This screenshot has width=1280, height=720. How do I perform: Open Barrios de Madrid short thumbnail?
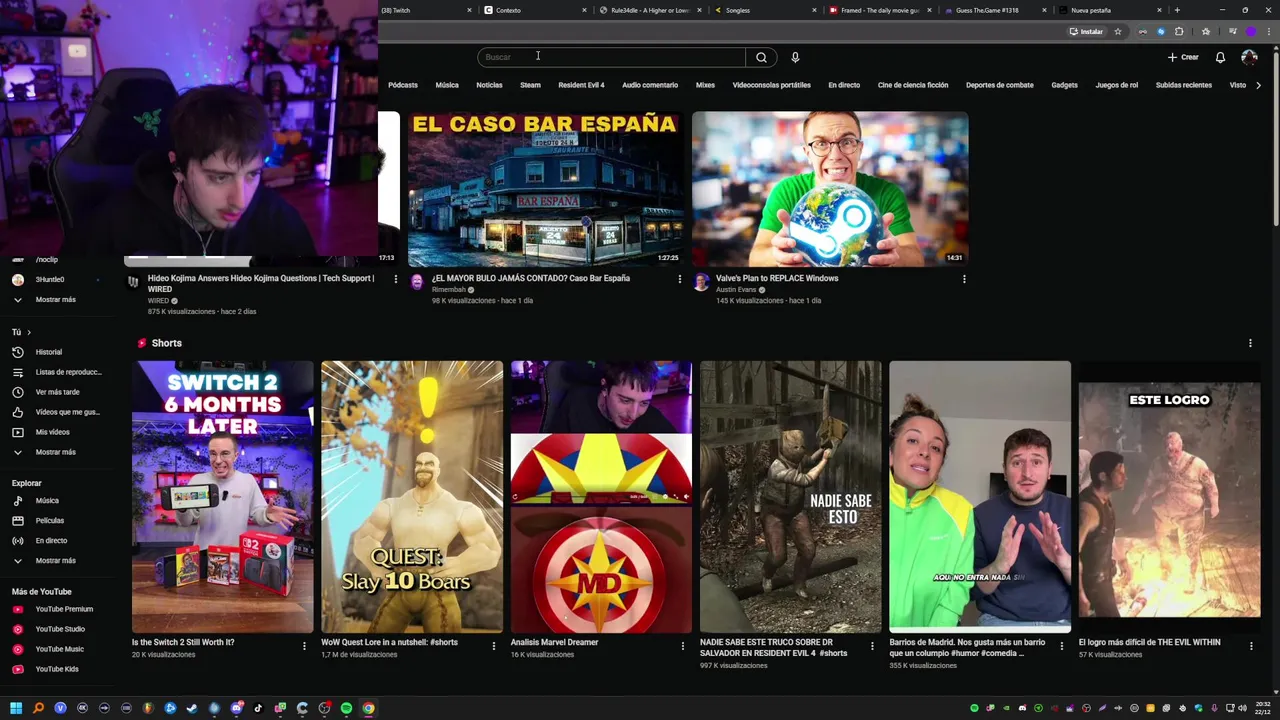tap(980, 497)
